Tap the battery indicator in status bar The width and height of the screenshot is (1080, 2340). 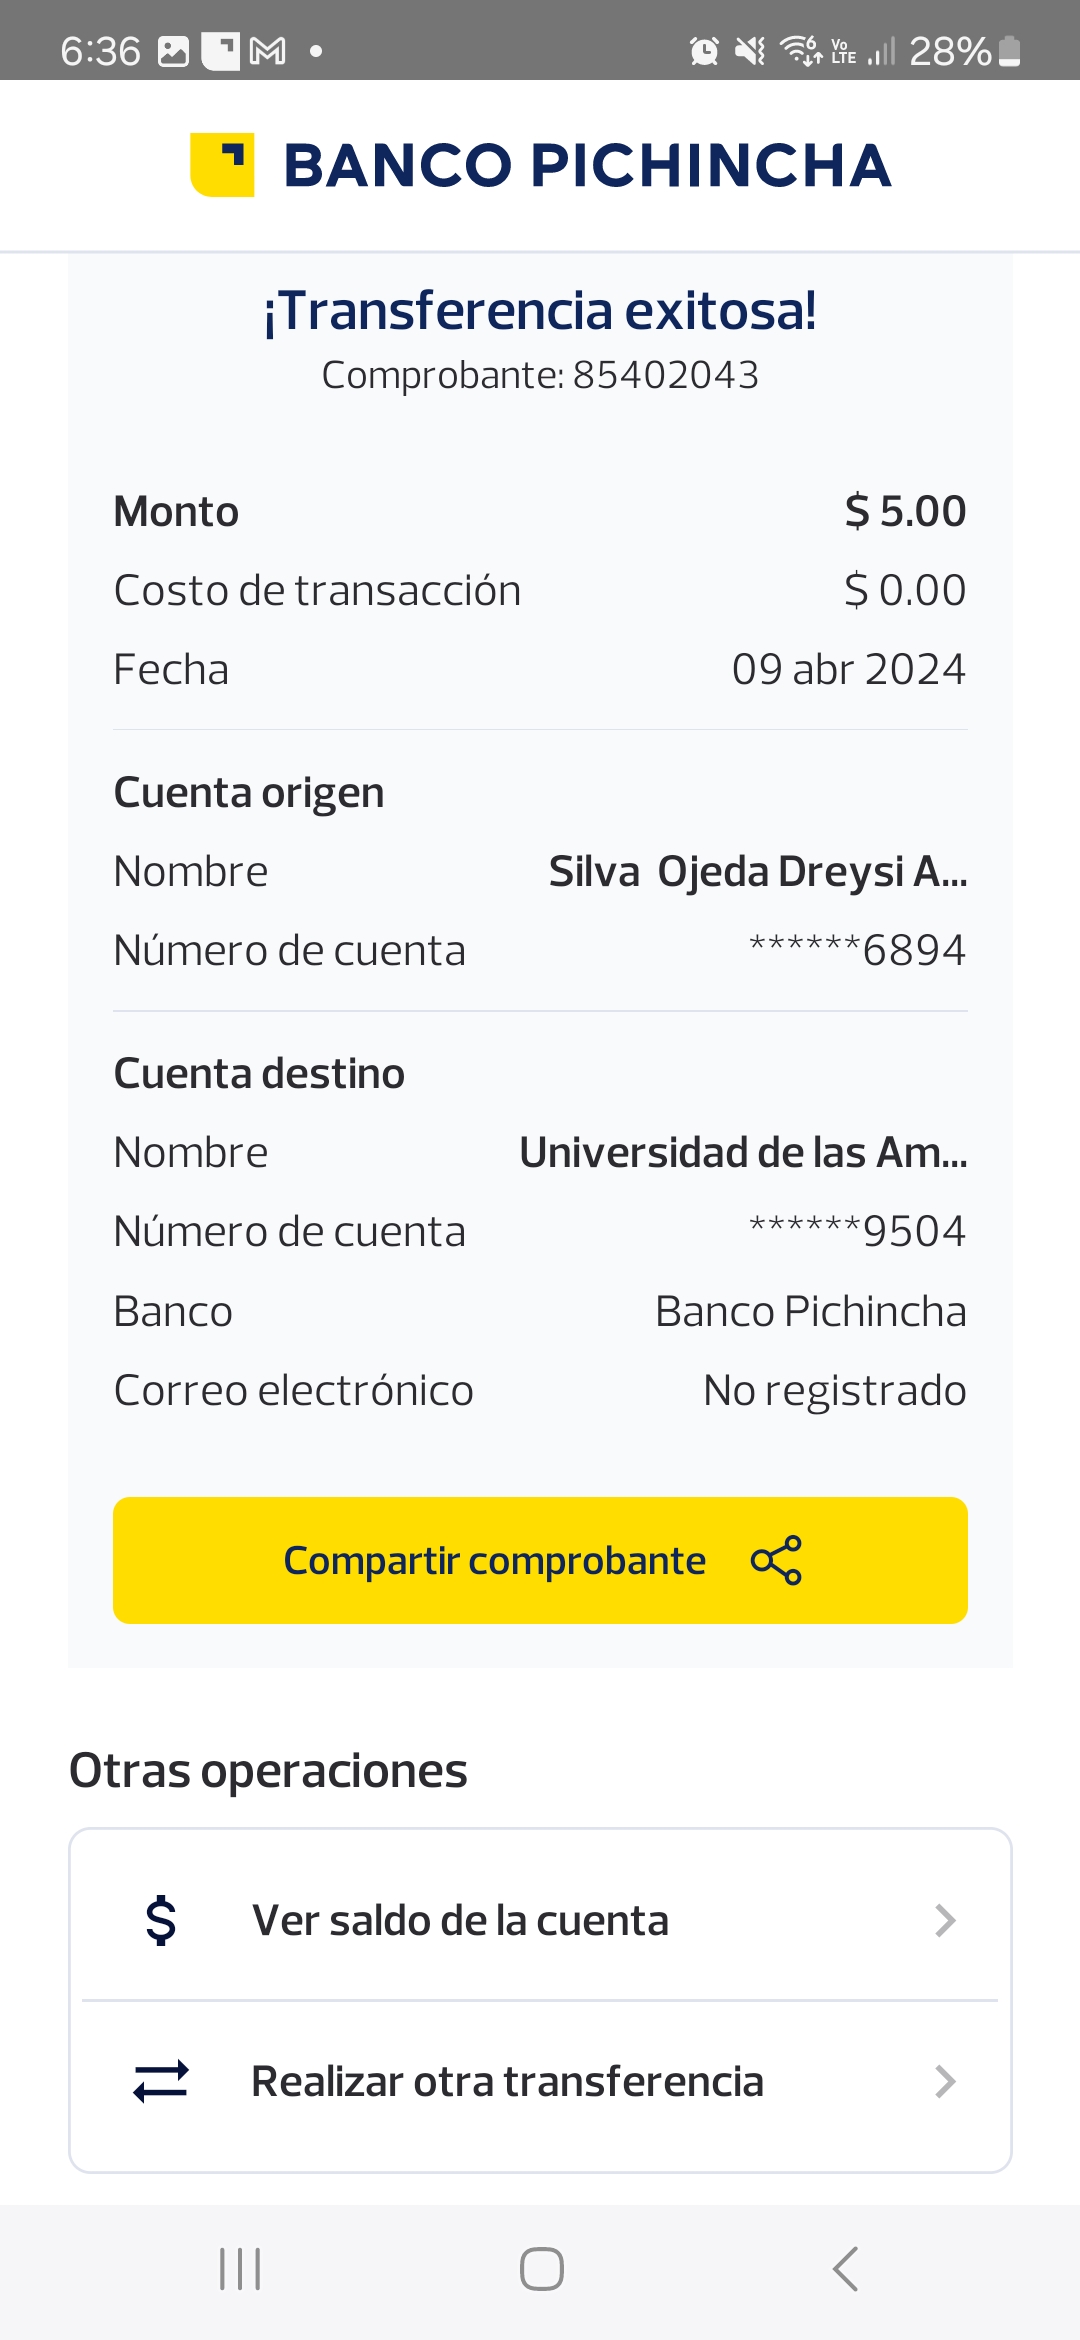[1010, 51]
